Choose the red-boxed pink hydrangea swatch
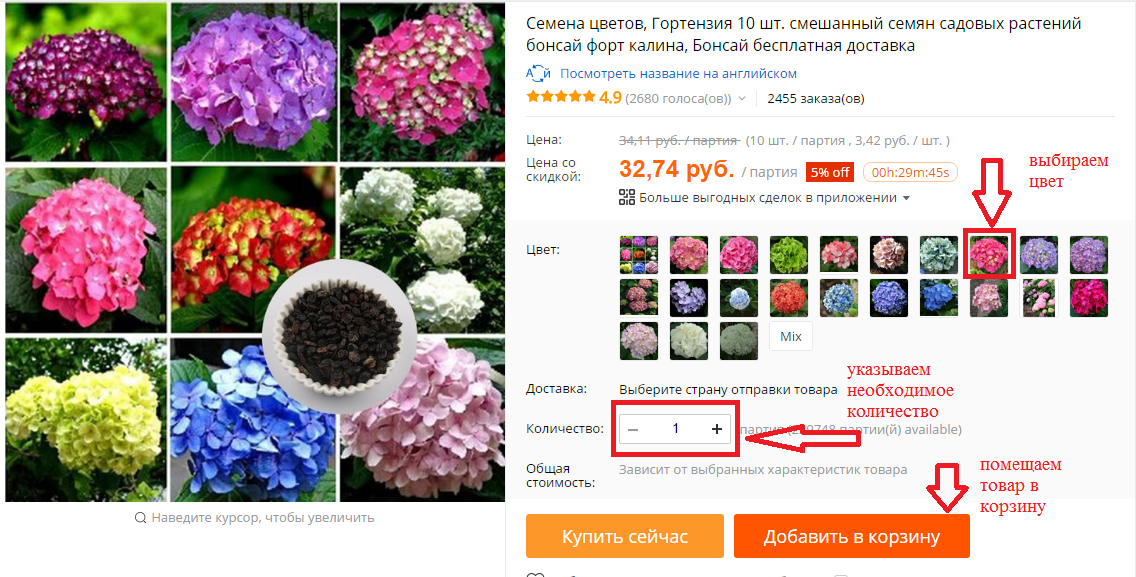1136x577 pixels. 989,255
